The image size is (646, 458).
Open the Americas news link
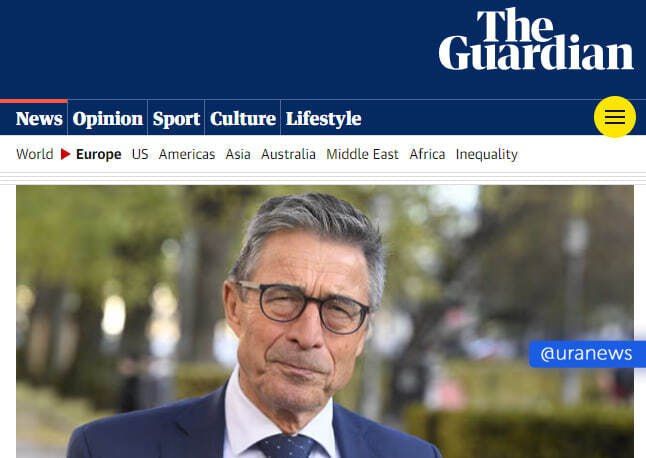click(x=187, y=154)
